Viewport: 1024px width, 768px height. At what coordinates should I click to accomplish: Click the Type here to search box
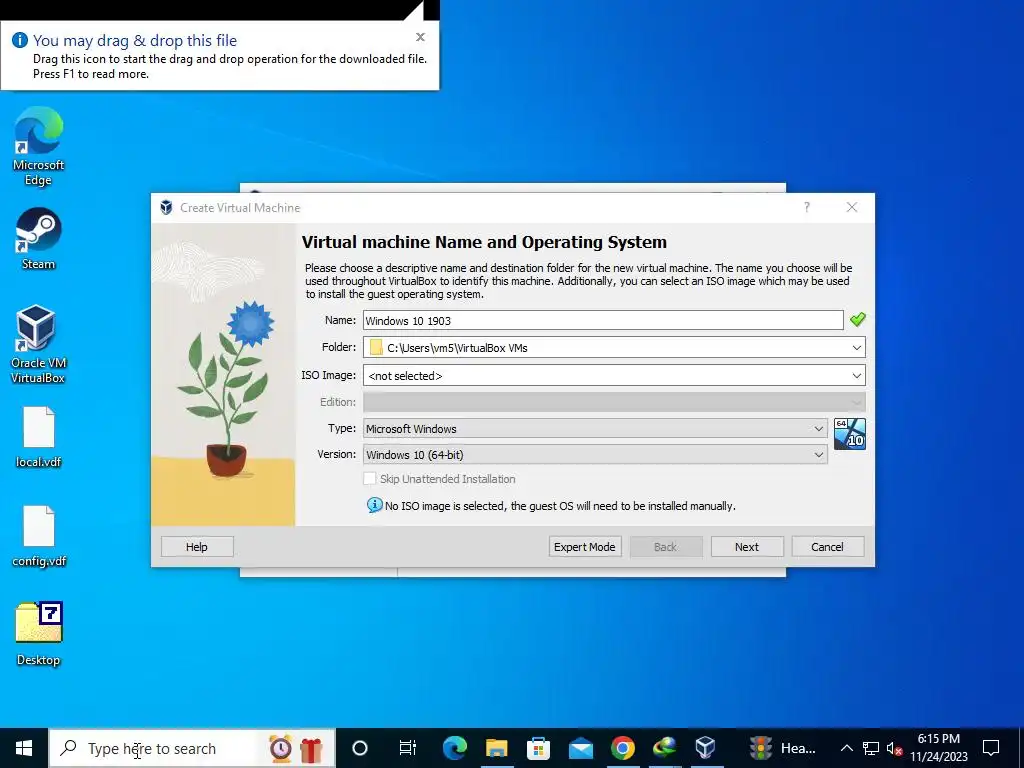(x=192, y=748)
